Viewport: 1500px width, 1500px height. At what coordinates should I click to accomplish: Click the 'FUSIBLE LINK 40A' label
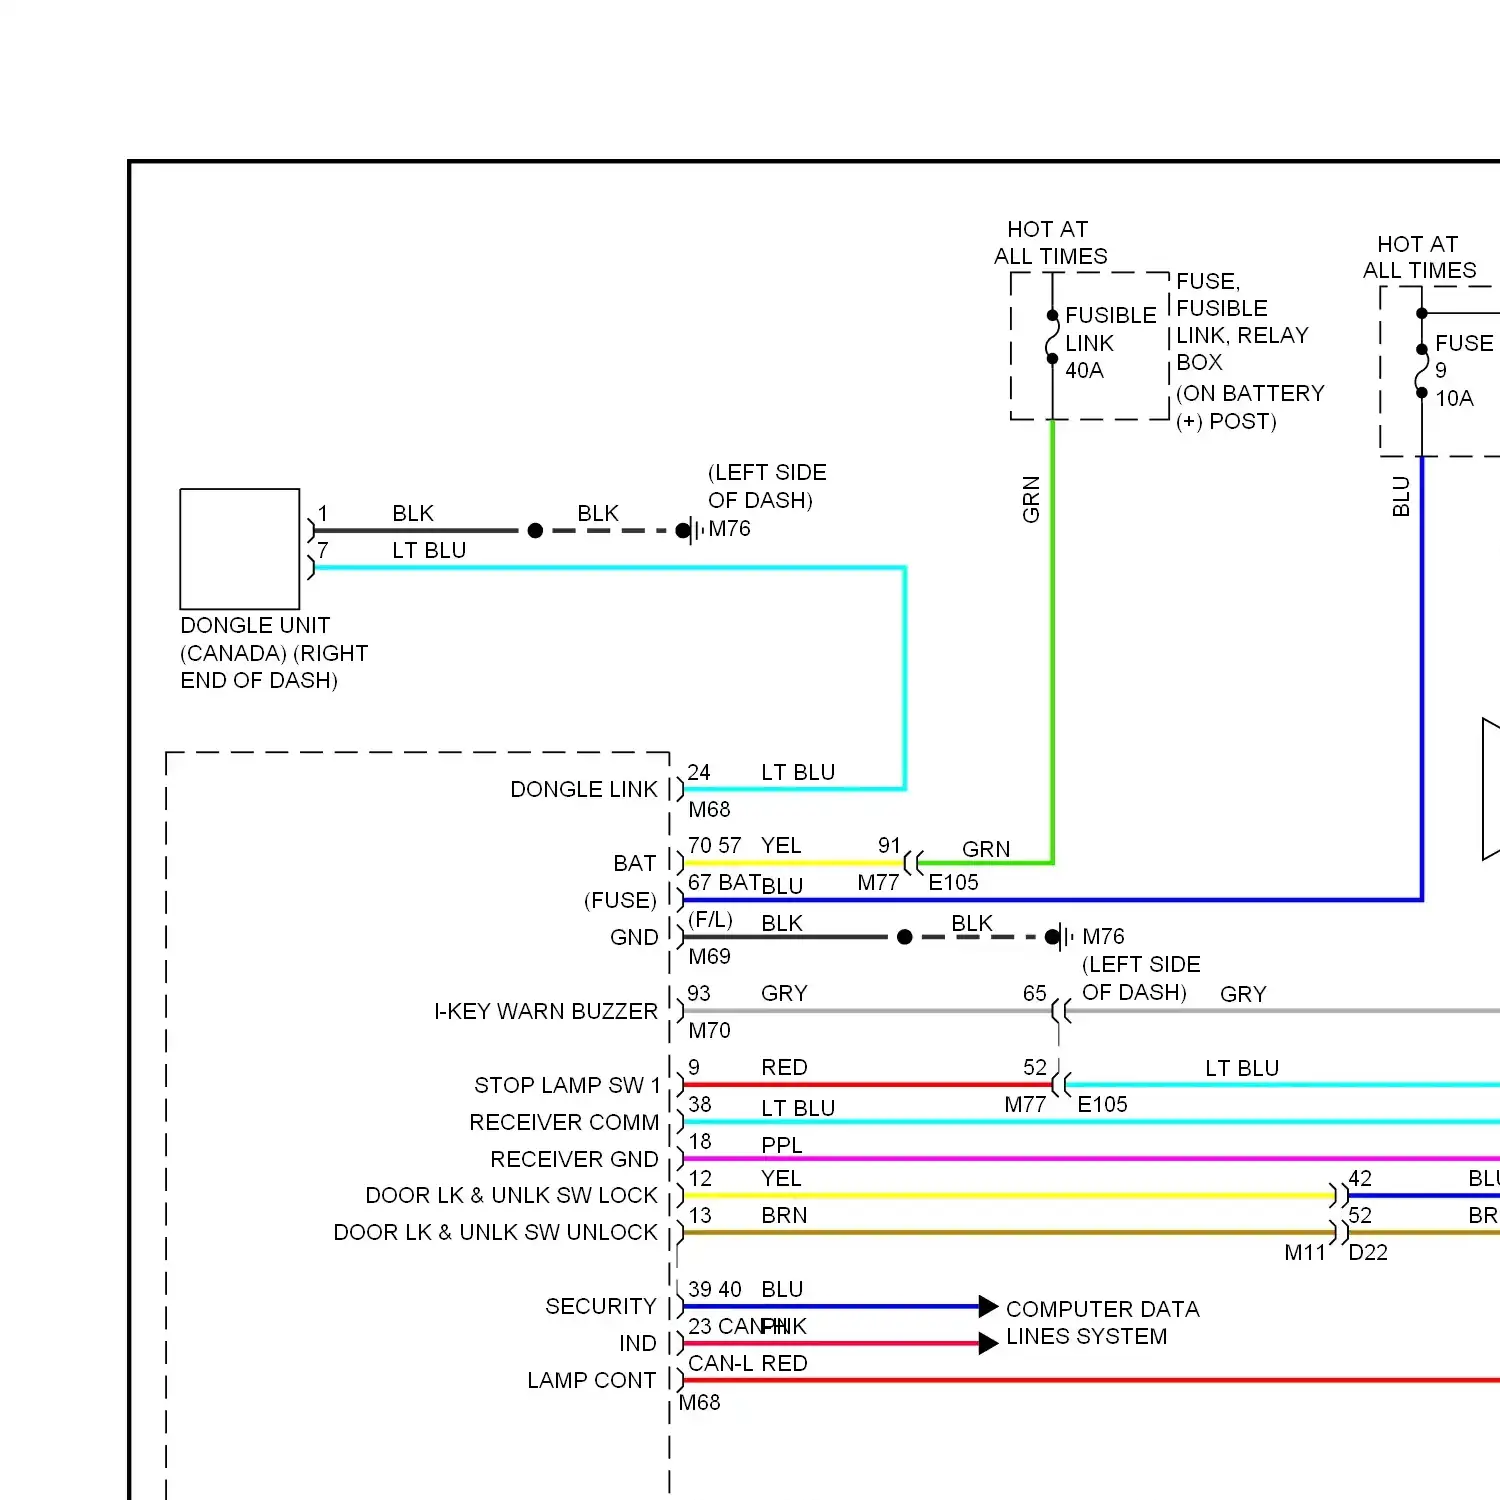click(1110, 343)
